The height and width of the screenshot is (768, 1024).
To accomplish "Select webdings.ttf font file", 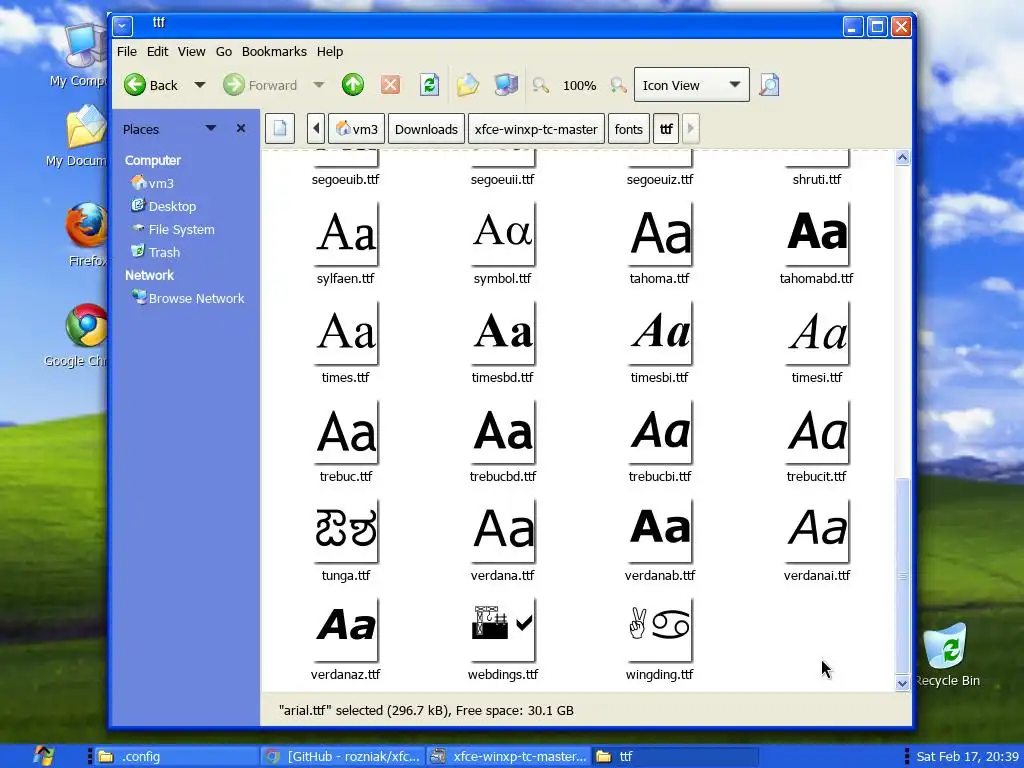I will point(502,641).
